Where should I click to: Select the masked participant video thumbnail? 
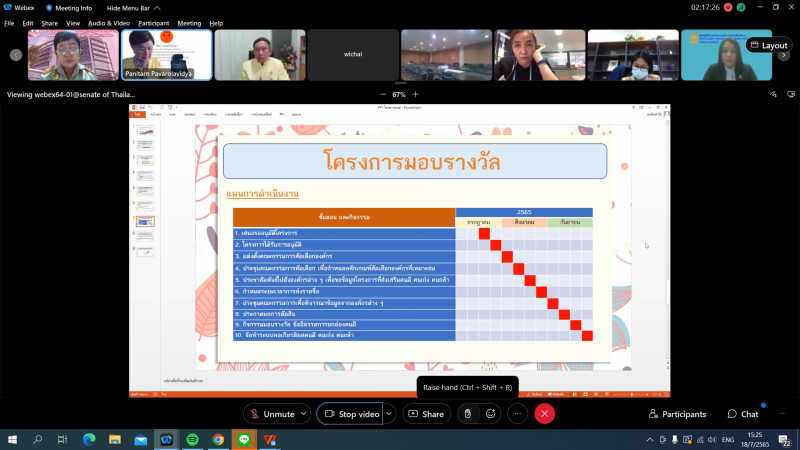click(x=633, y=55)
